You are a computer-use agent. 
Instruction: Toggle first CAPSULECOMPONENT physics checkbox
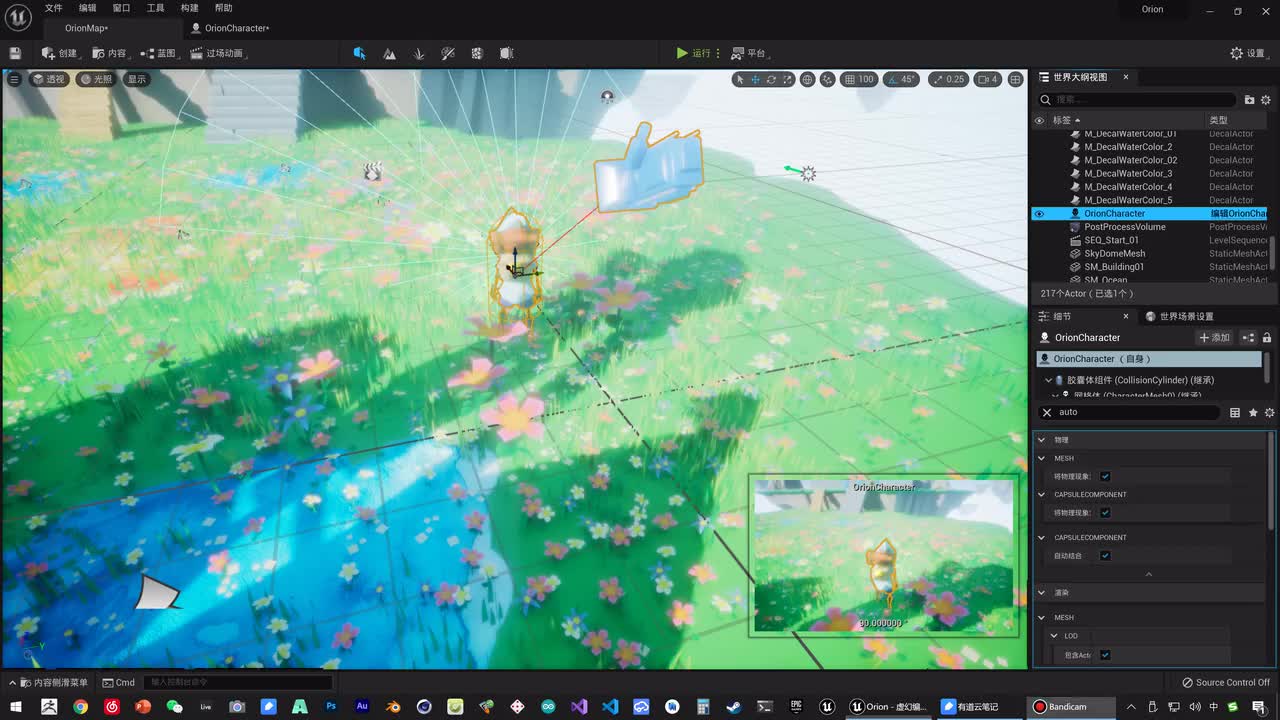point(1105,513)
